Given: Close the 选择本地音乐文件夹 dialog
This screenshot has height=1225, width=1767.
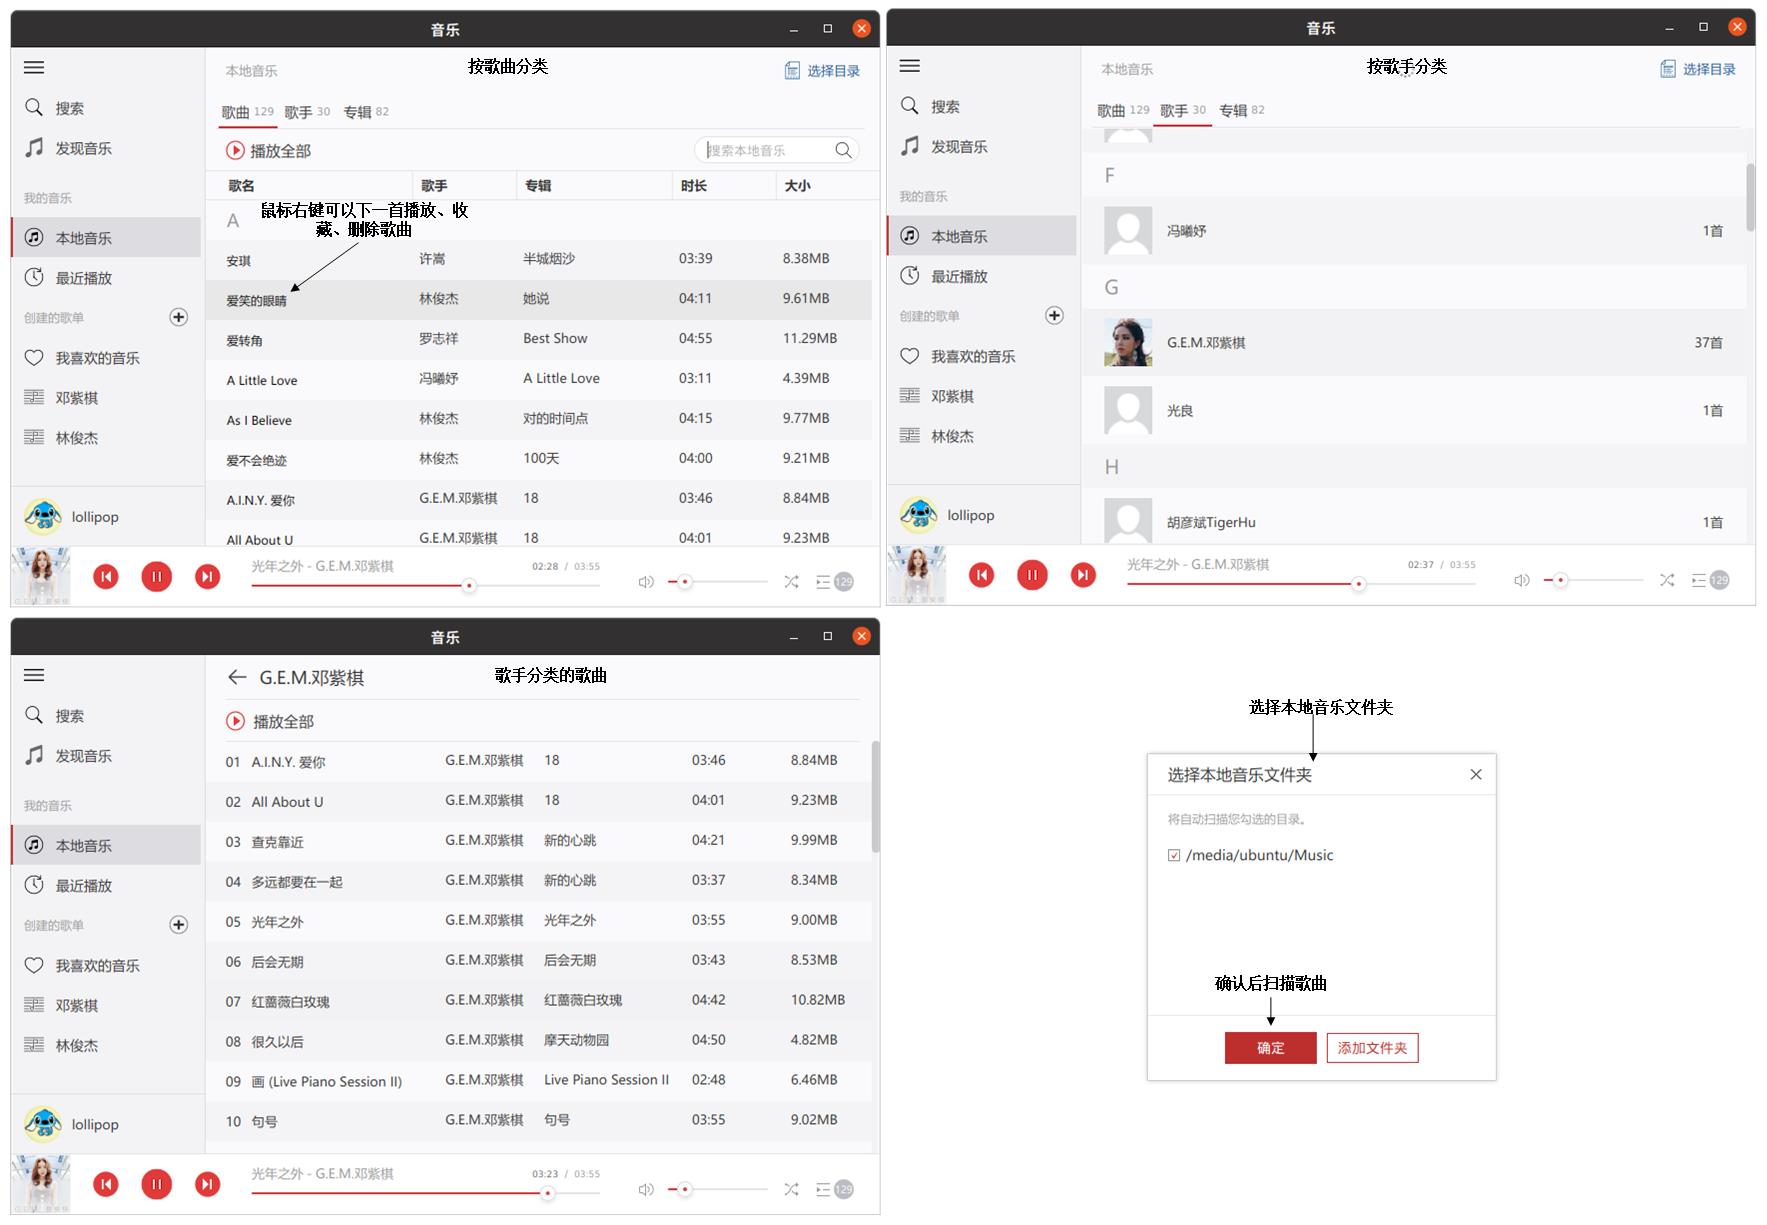Looking at the screenshot, I should 1476,774.
